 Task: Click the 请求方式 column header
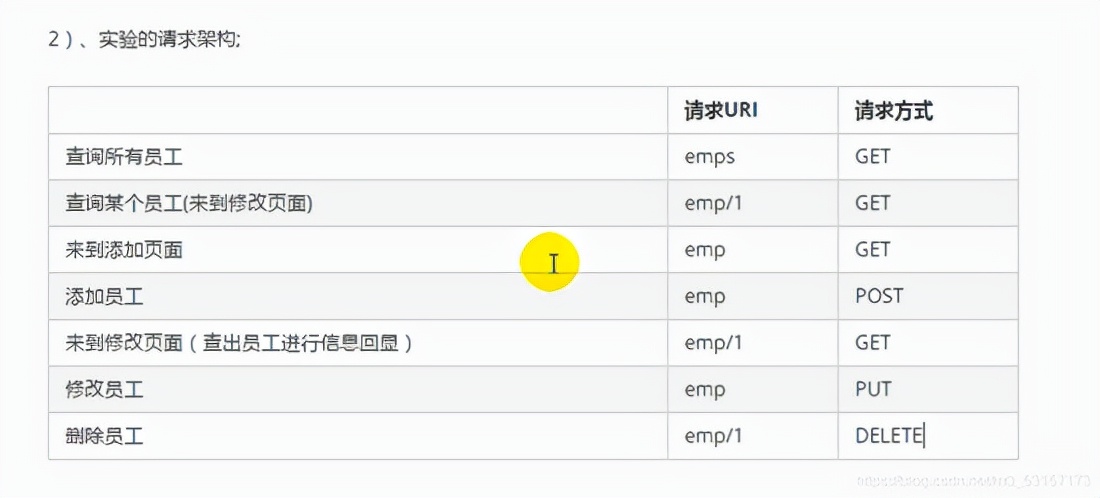(x=893, y=111)
